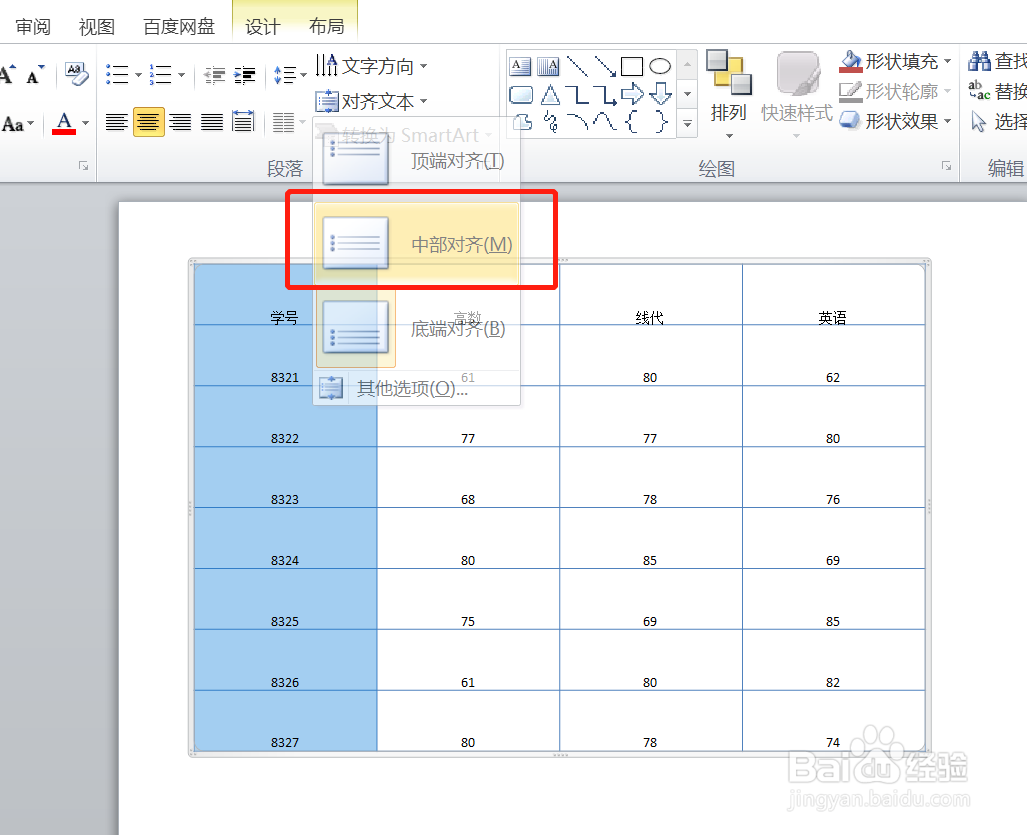Open the 对齐文本 align text dropdown

pyautogui.click(x=371, y=101)
